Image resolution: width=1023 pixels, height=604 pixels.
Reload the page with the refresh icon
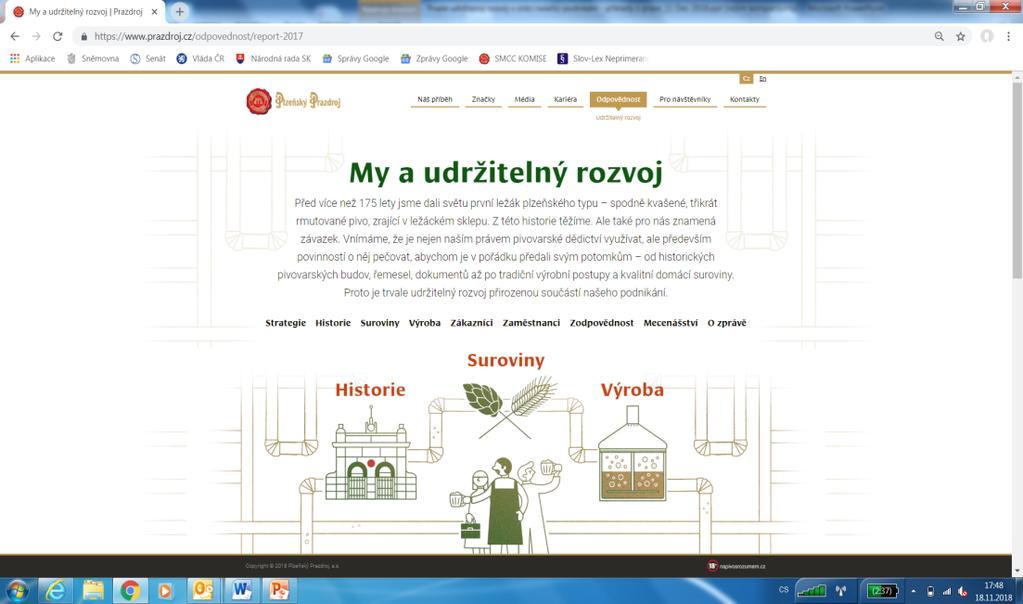point(57,37)
